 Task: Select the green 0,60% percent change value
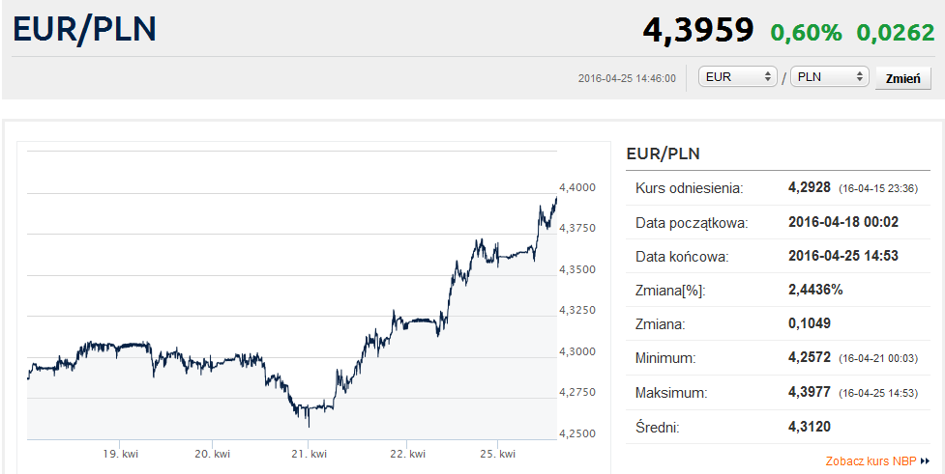806,32
